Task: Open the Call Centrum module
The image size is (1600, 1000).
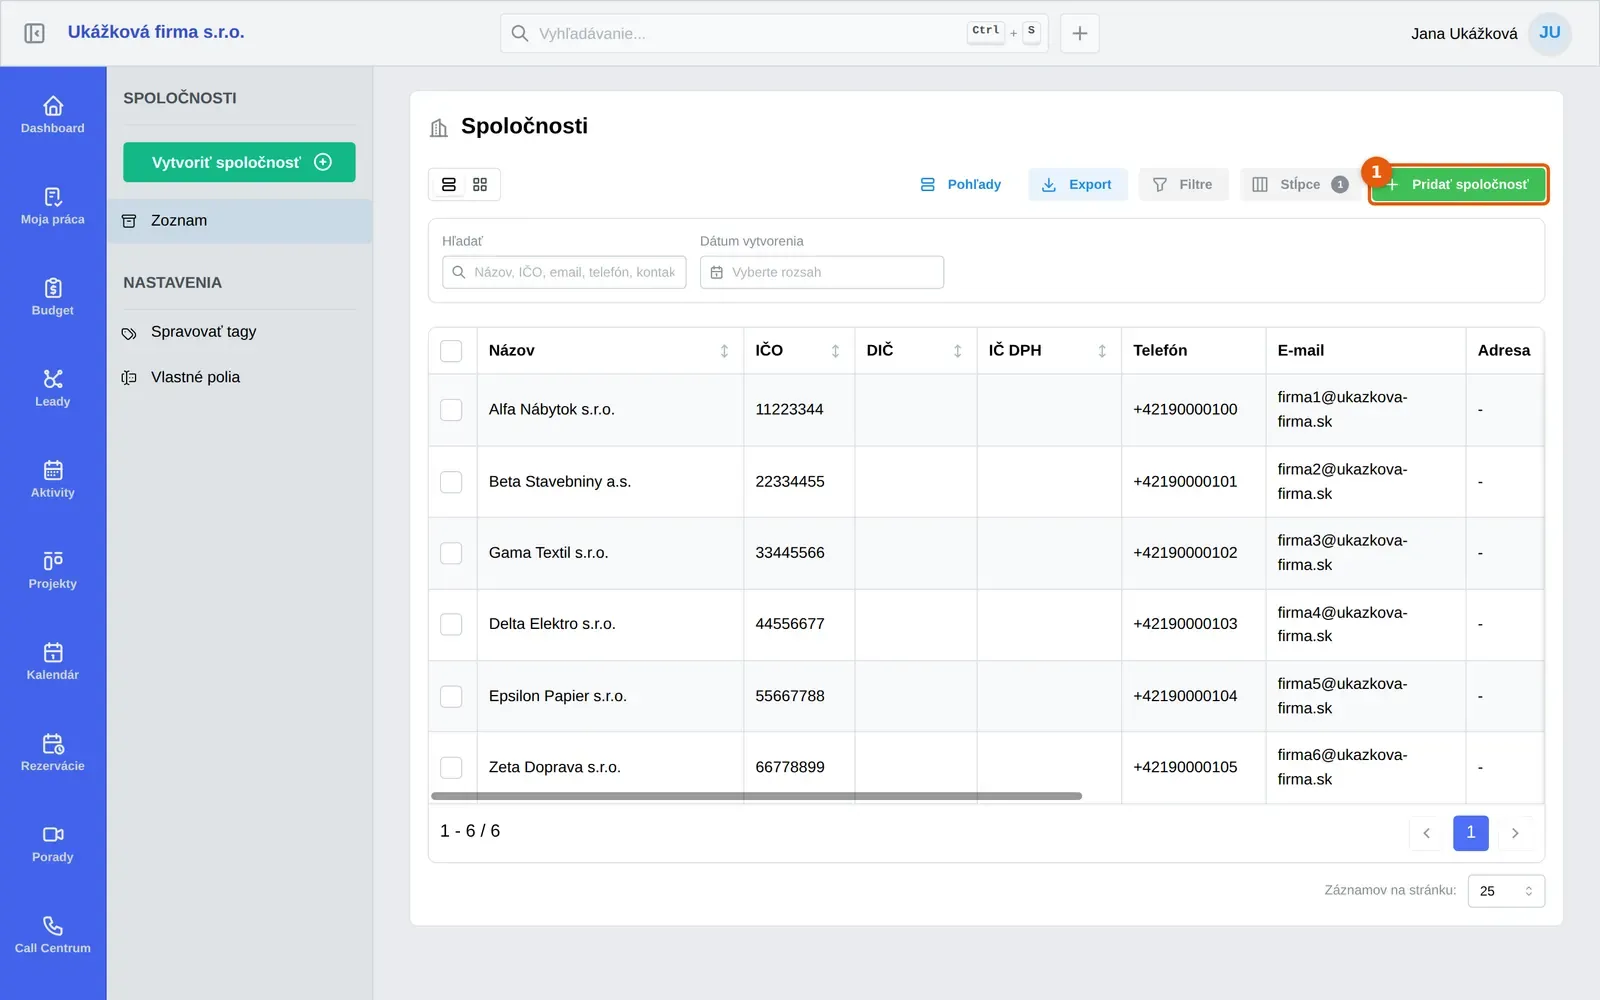Action: tap(53, 934)
